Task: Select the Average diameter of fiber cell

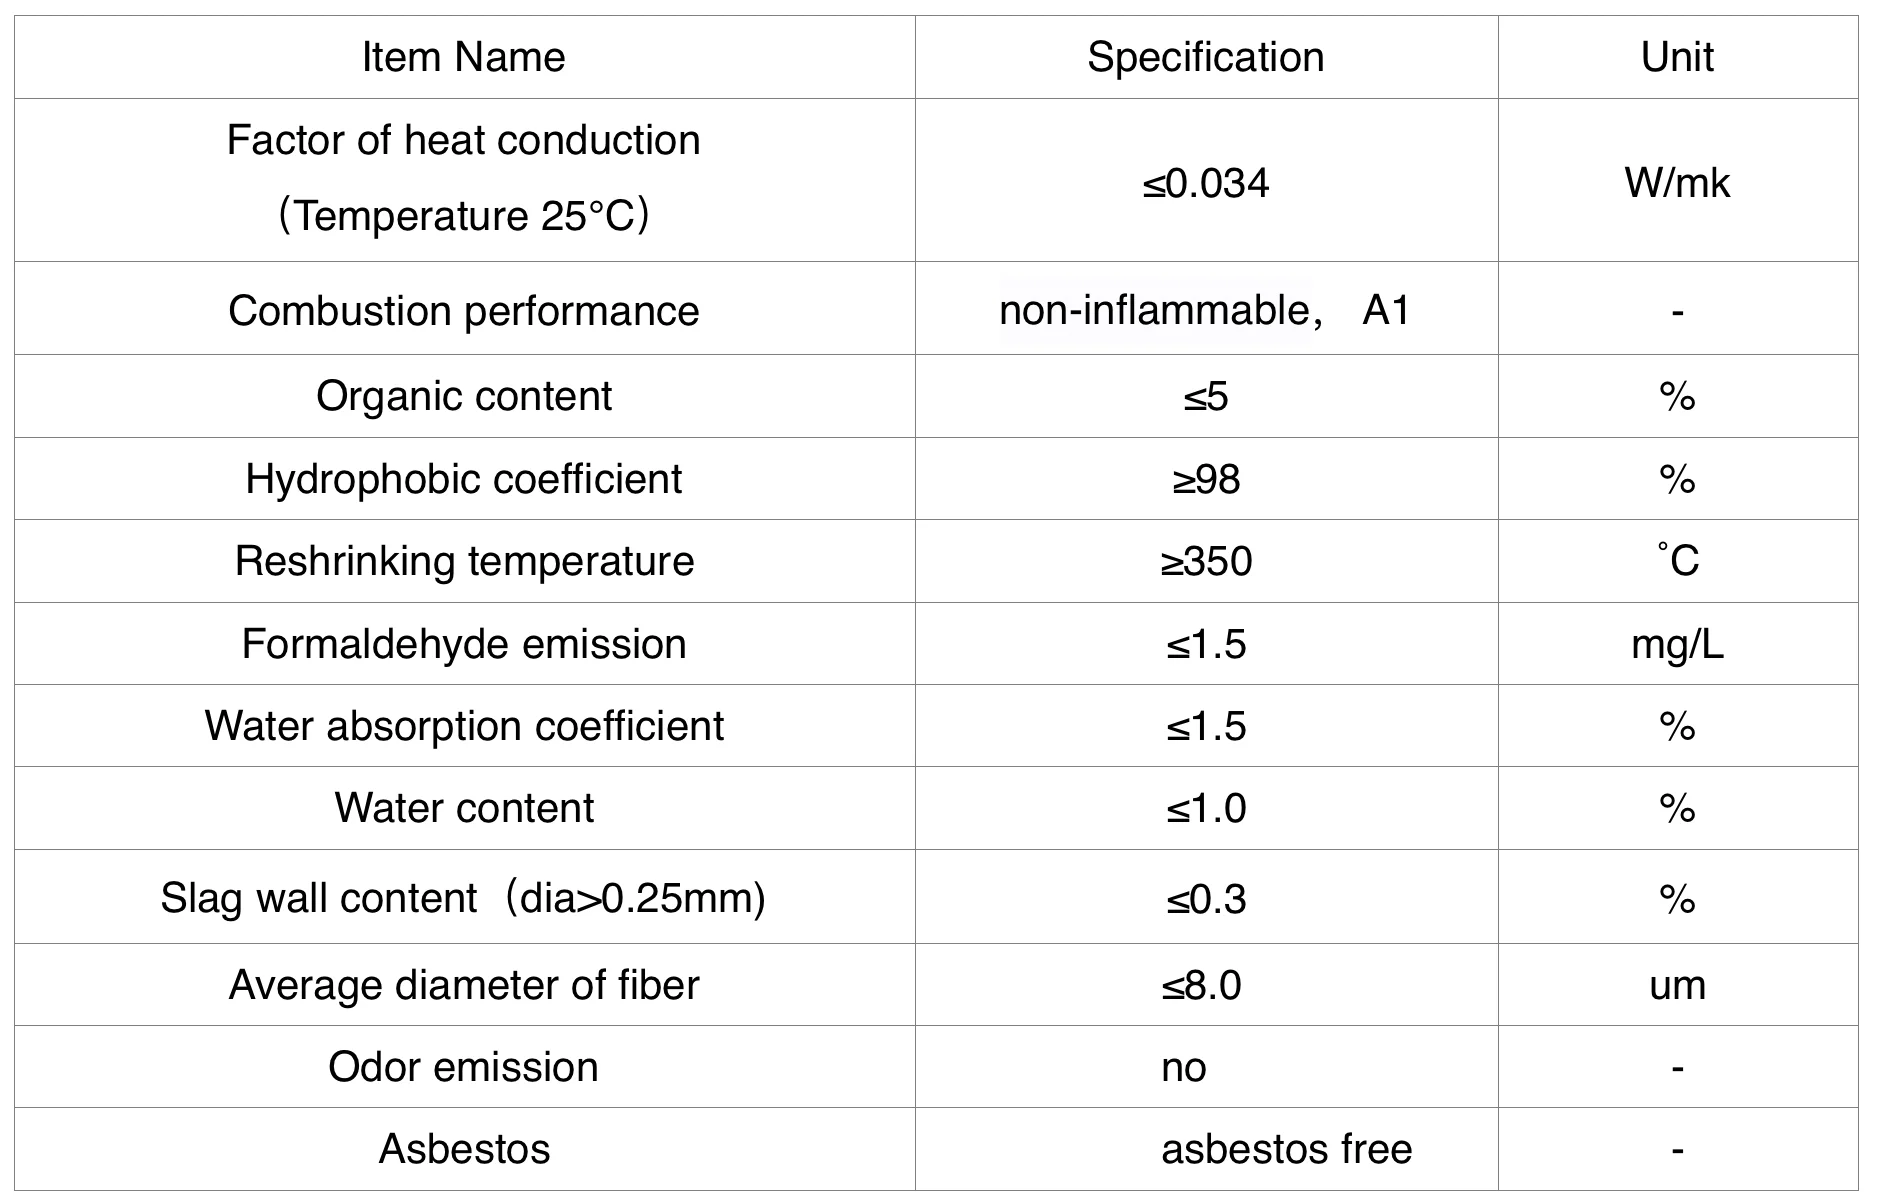Action: 463,985
